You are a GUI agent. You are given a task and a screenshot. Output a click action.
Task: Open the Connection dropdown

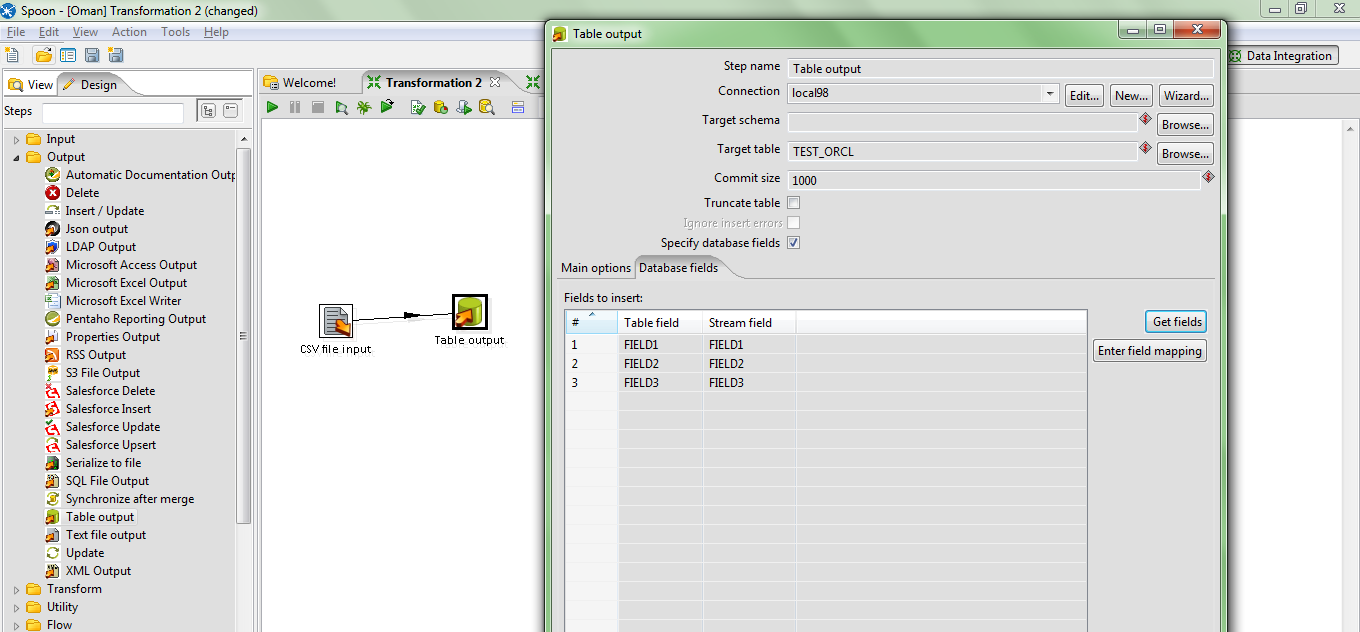coord(1050,94)
